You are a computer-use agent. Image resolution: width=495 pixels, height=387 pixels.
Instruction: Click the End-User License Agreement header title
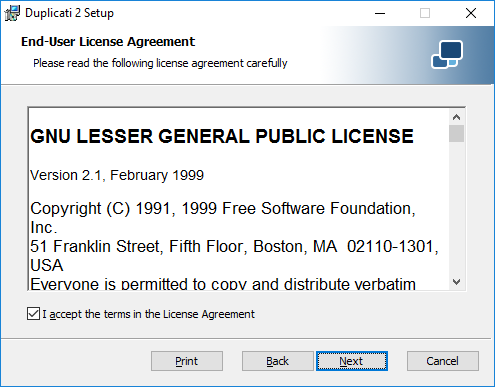point(108,42)
